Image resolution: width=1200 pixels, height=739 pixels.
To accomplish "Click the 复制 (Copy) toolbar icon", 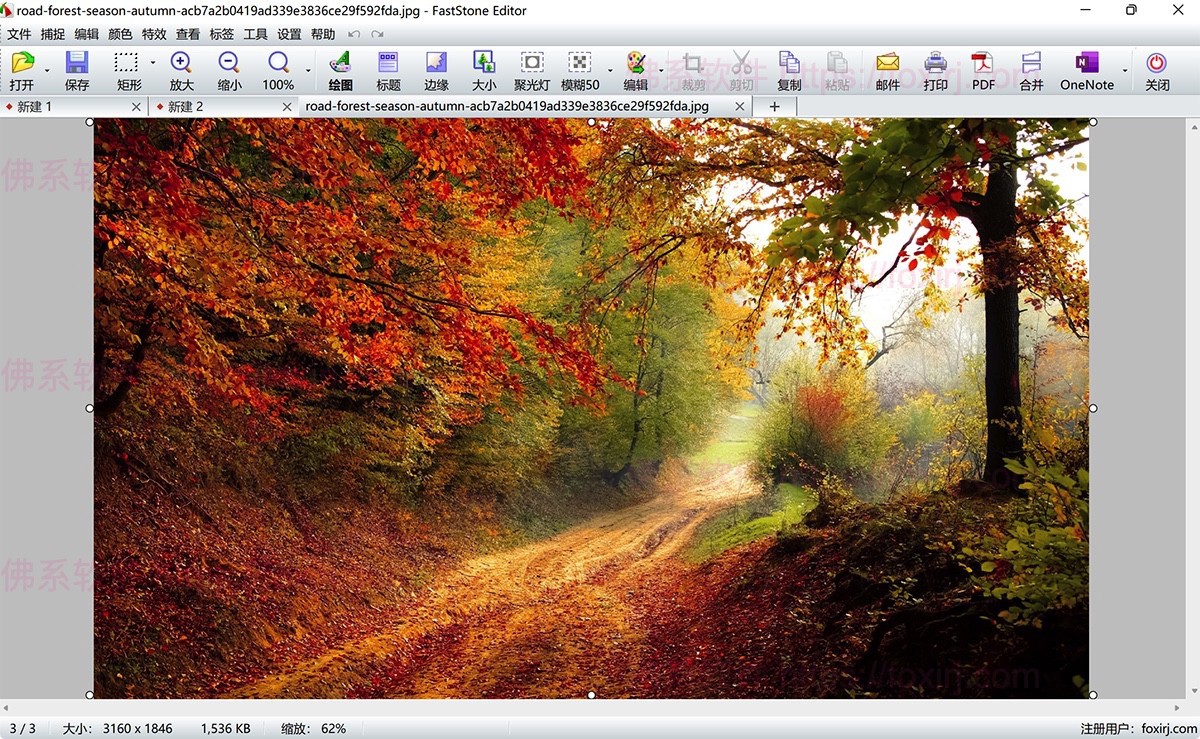I will [789, 71].
